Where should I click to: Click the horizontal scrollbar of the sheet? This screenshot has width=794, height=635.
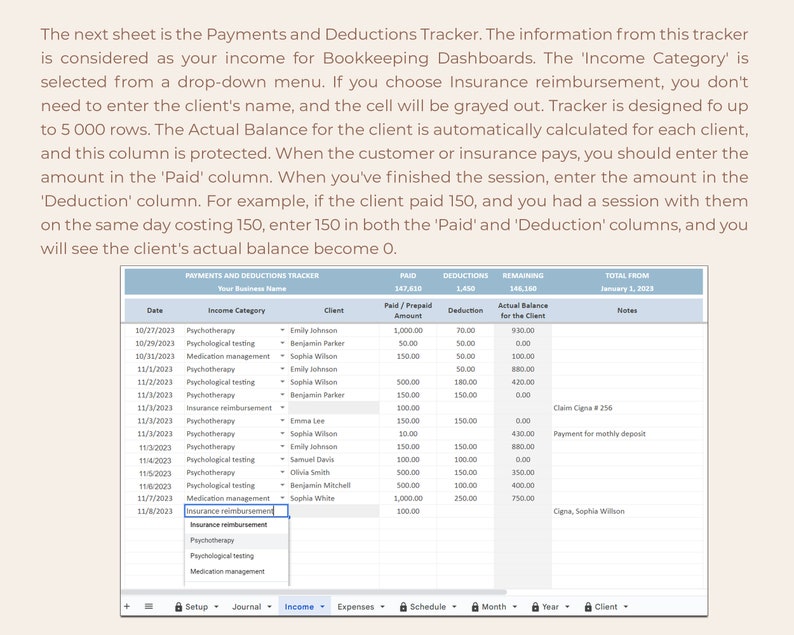(314, 591)
